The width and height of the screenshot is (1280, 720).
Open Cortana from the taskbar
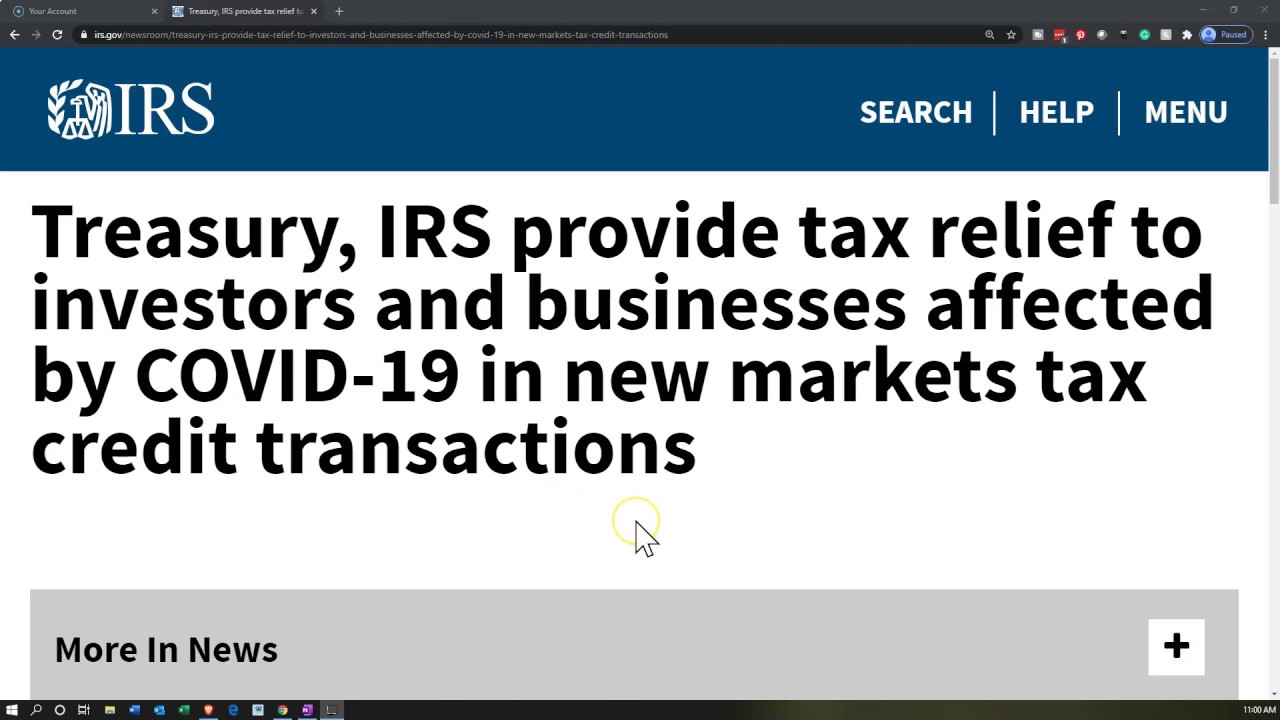(x=60, y=710)
